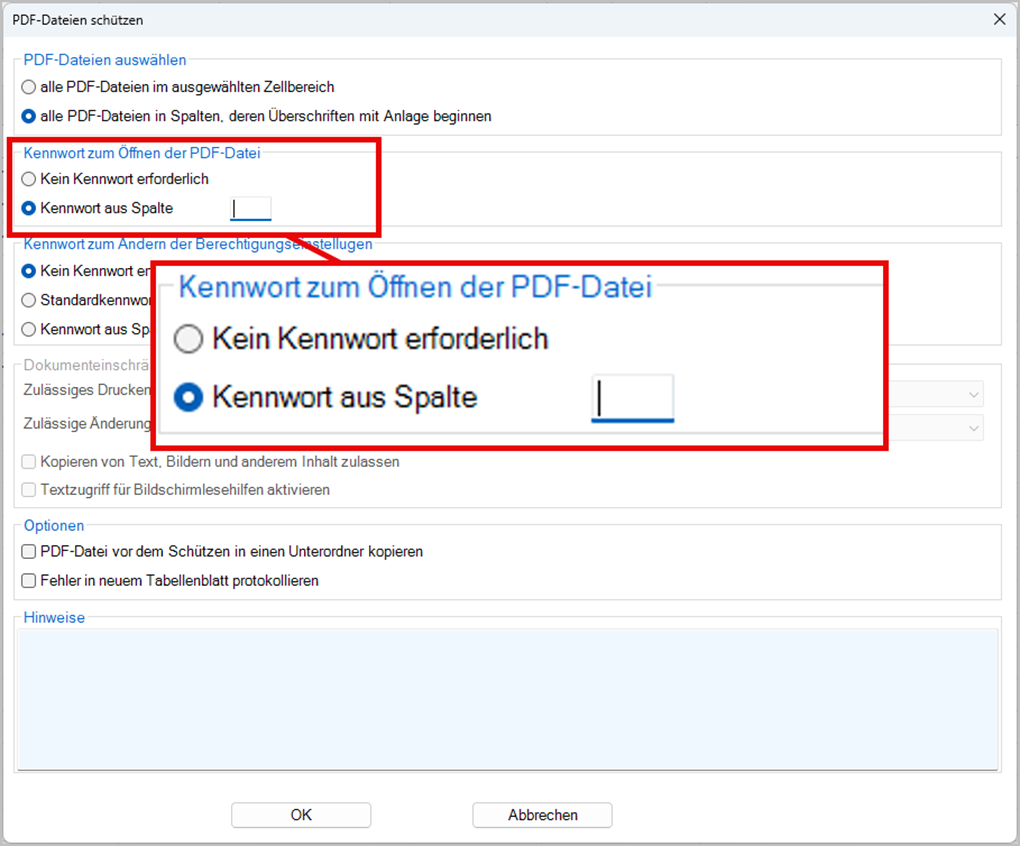
Task: Close the 'PDF-Dateien schützen' dialog window
Action: pos(998,19)
